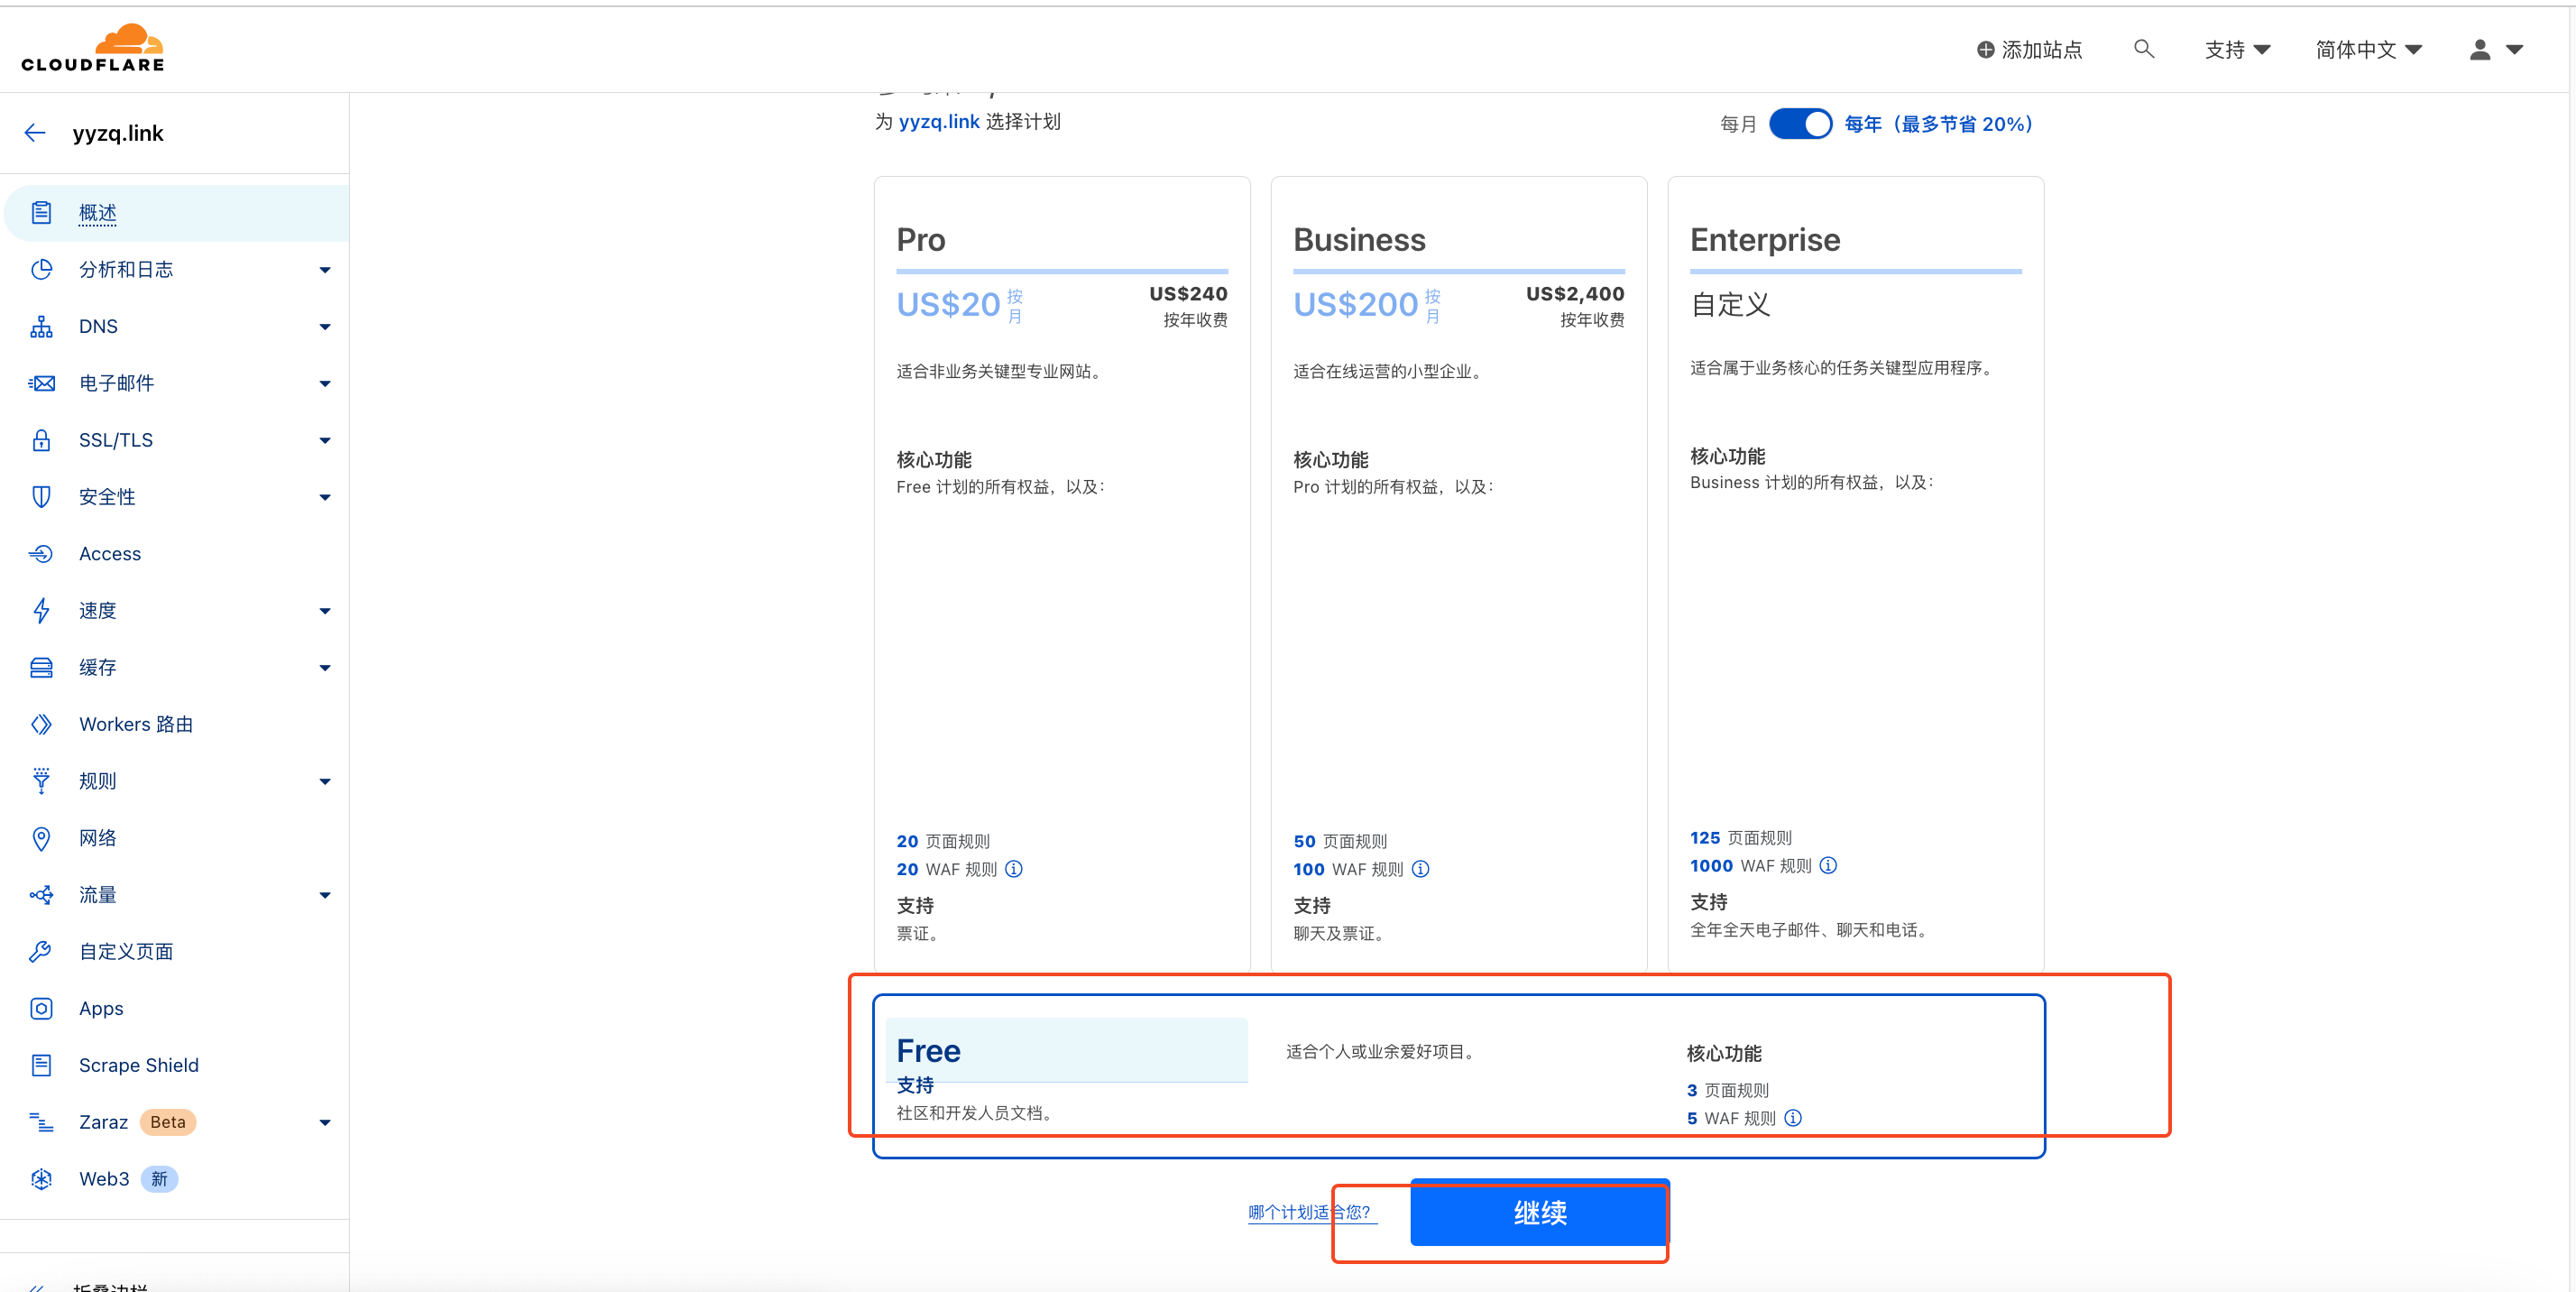Click the 电子邮件 envelope icon
Viewport: 2576px width, 1292px height.
pos(41,383)
